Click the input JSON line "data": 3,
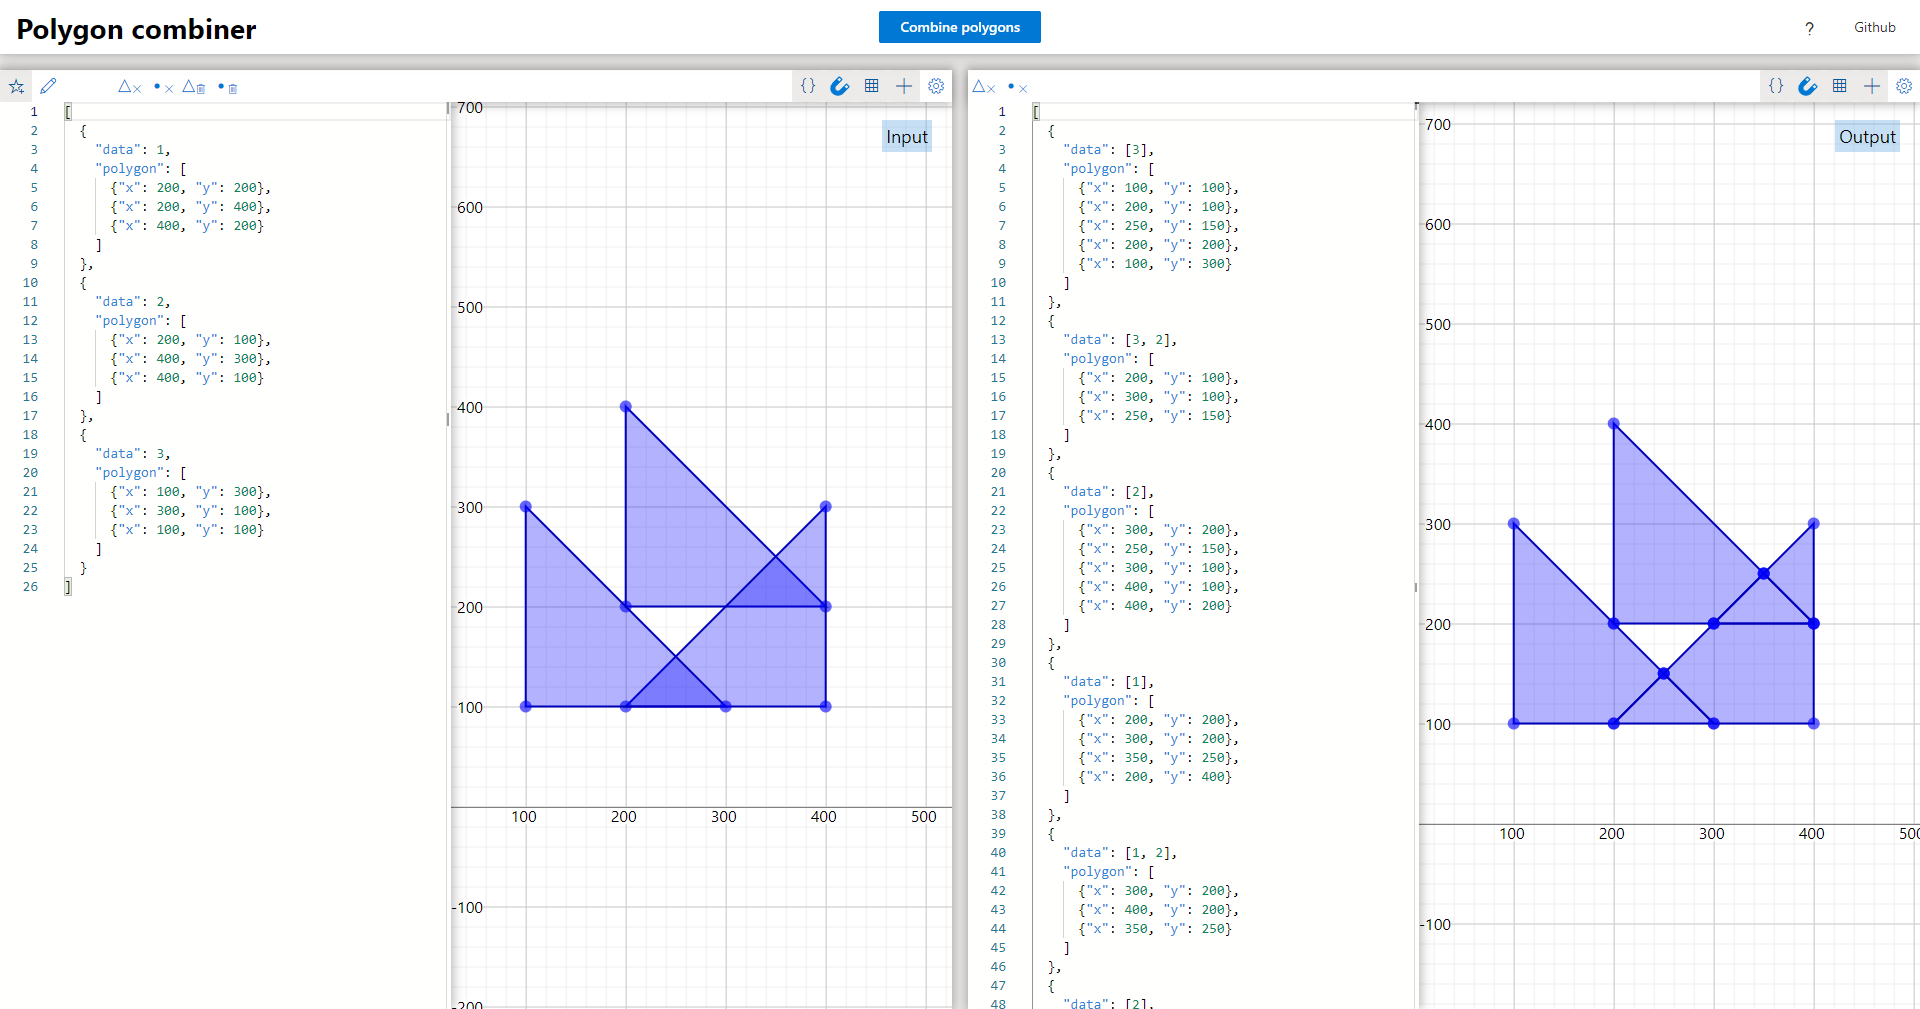Image resolution: width=1920 pixels, height=1009 pixels. click(133, 454)
